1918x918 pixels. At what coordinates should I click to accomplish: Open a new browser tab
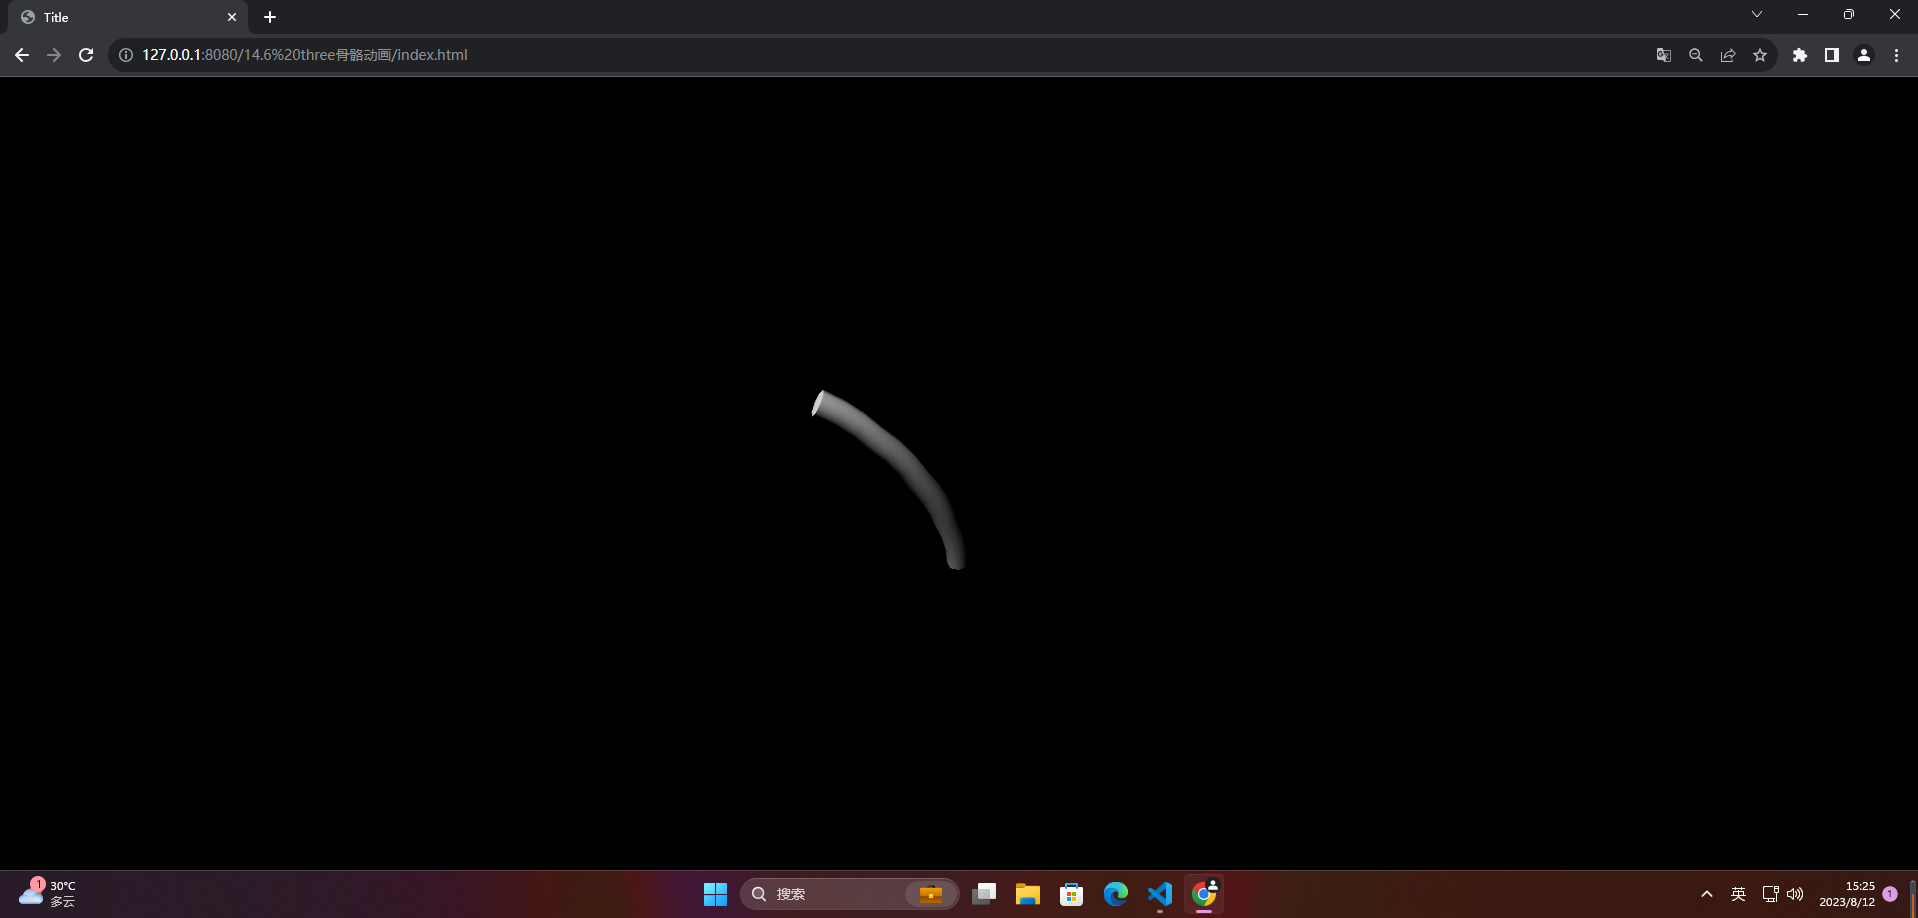point(270,17)
